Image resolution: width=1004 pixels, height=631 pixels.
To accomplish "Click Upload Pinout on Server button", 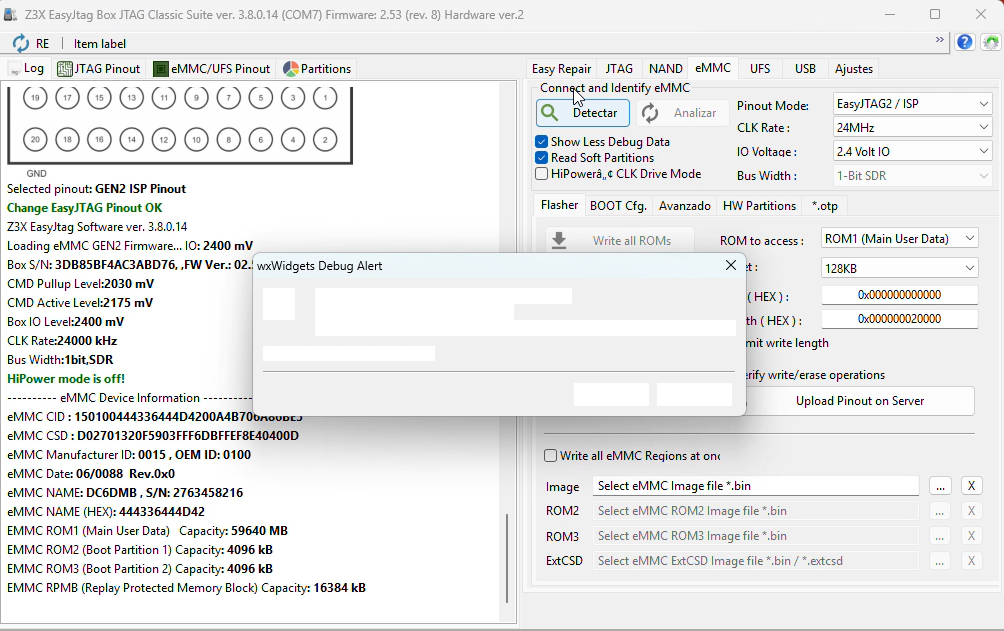I will [x=859, y=401].
